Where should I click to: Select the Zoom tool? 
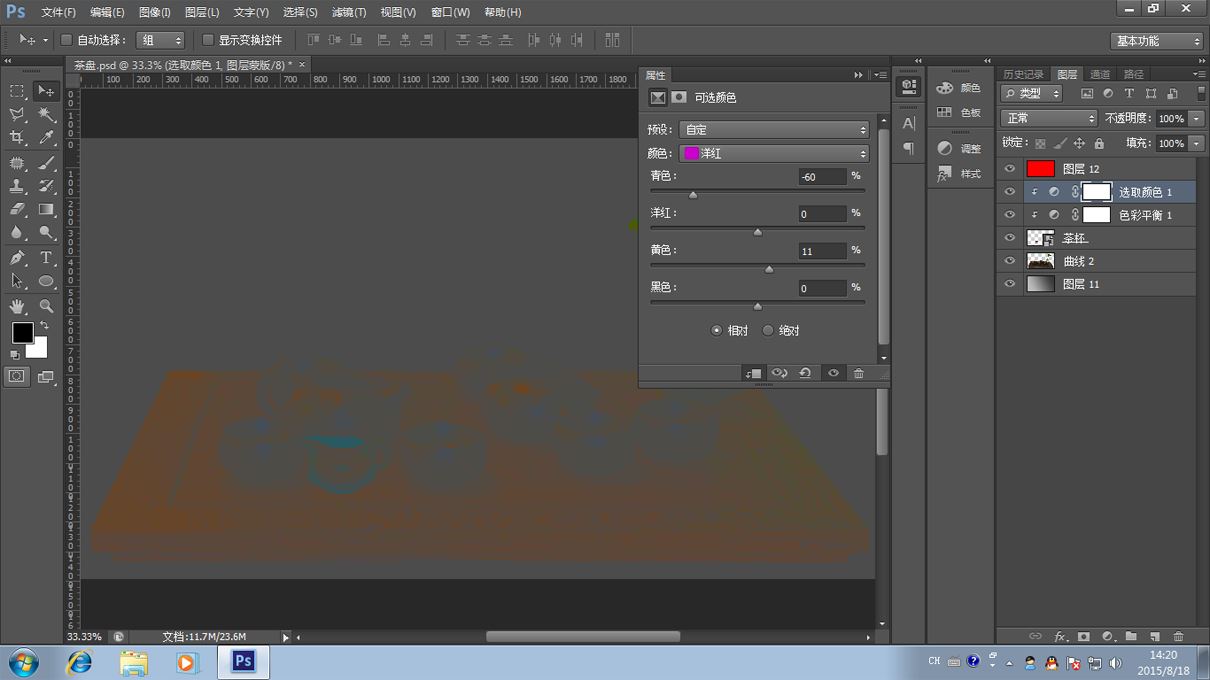click(46, 306)
